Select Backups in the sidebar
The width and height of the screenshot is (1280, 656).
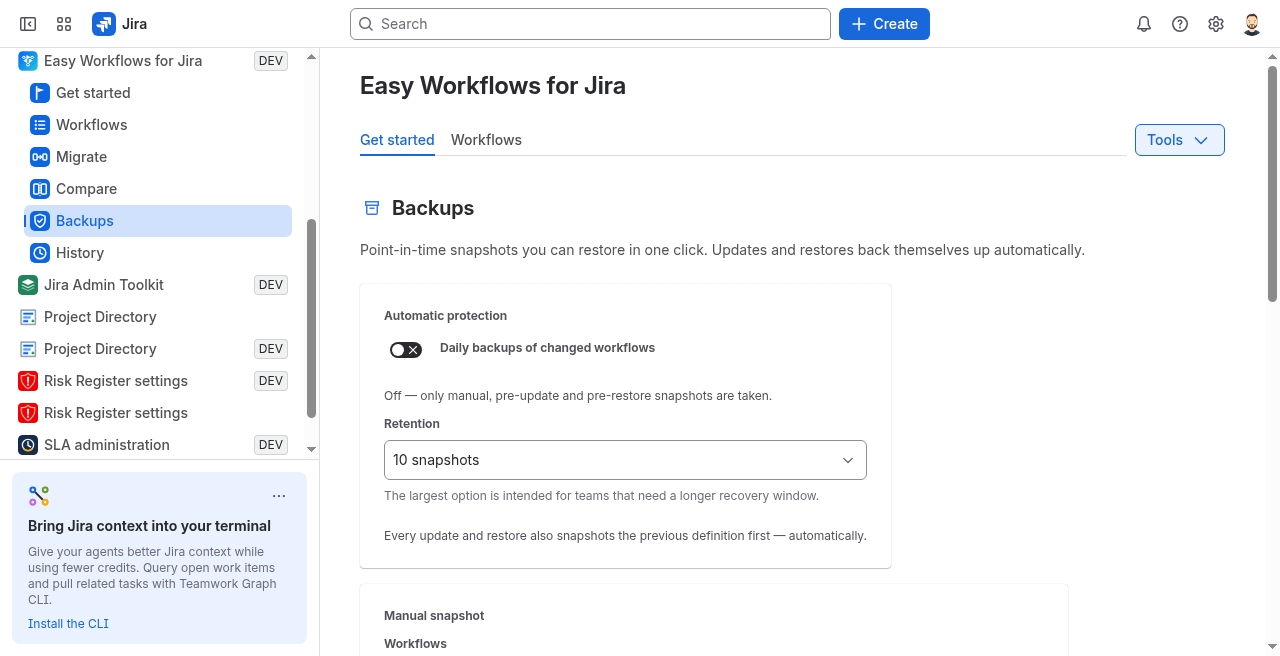click(x=158, y=221)
